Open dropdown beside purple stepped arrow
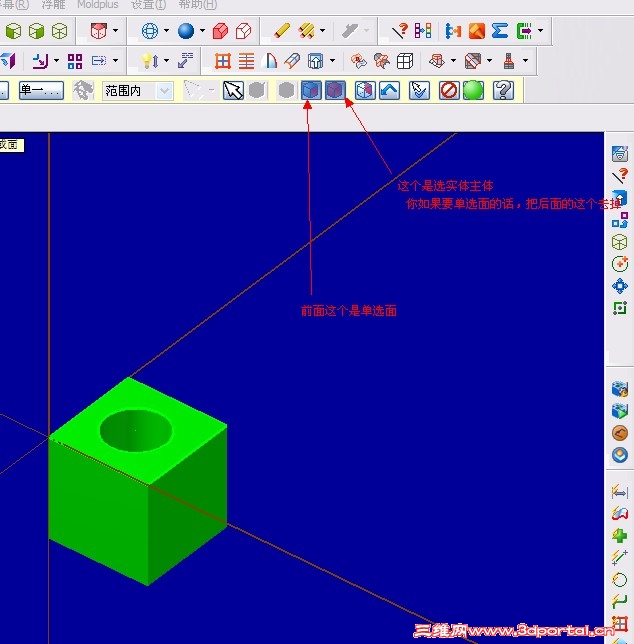 (x=56, y=61)
